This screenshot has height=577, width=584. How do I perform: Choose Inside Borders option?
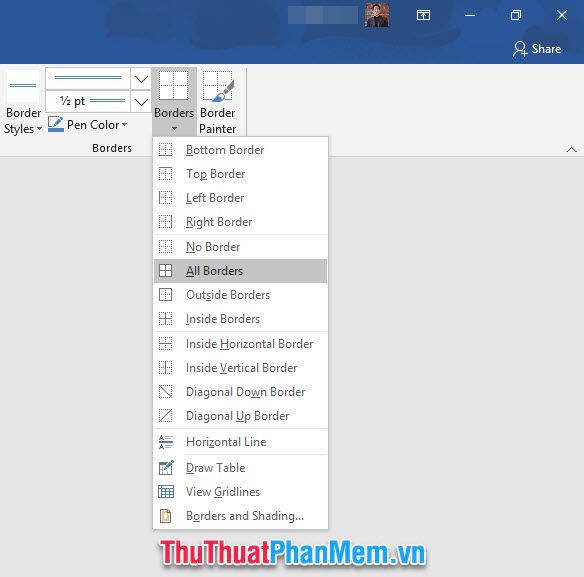click(241, 319)
